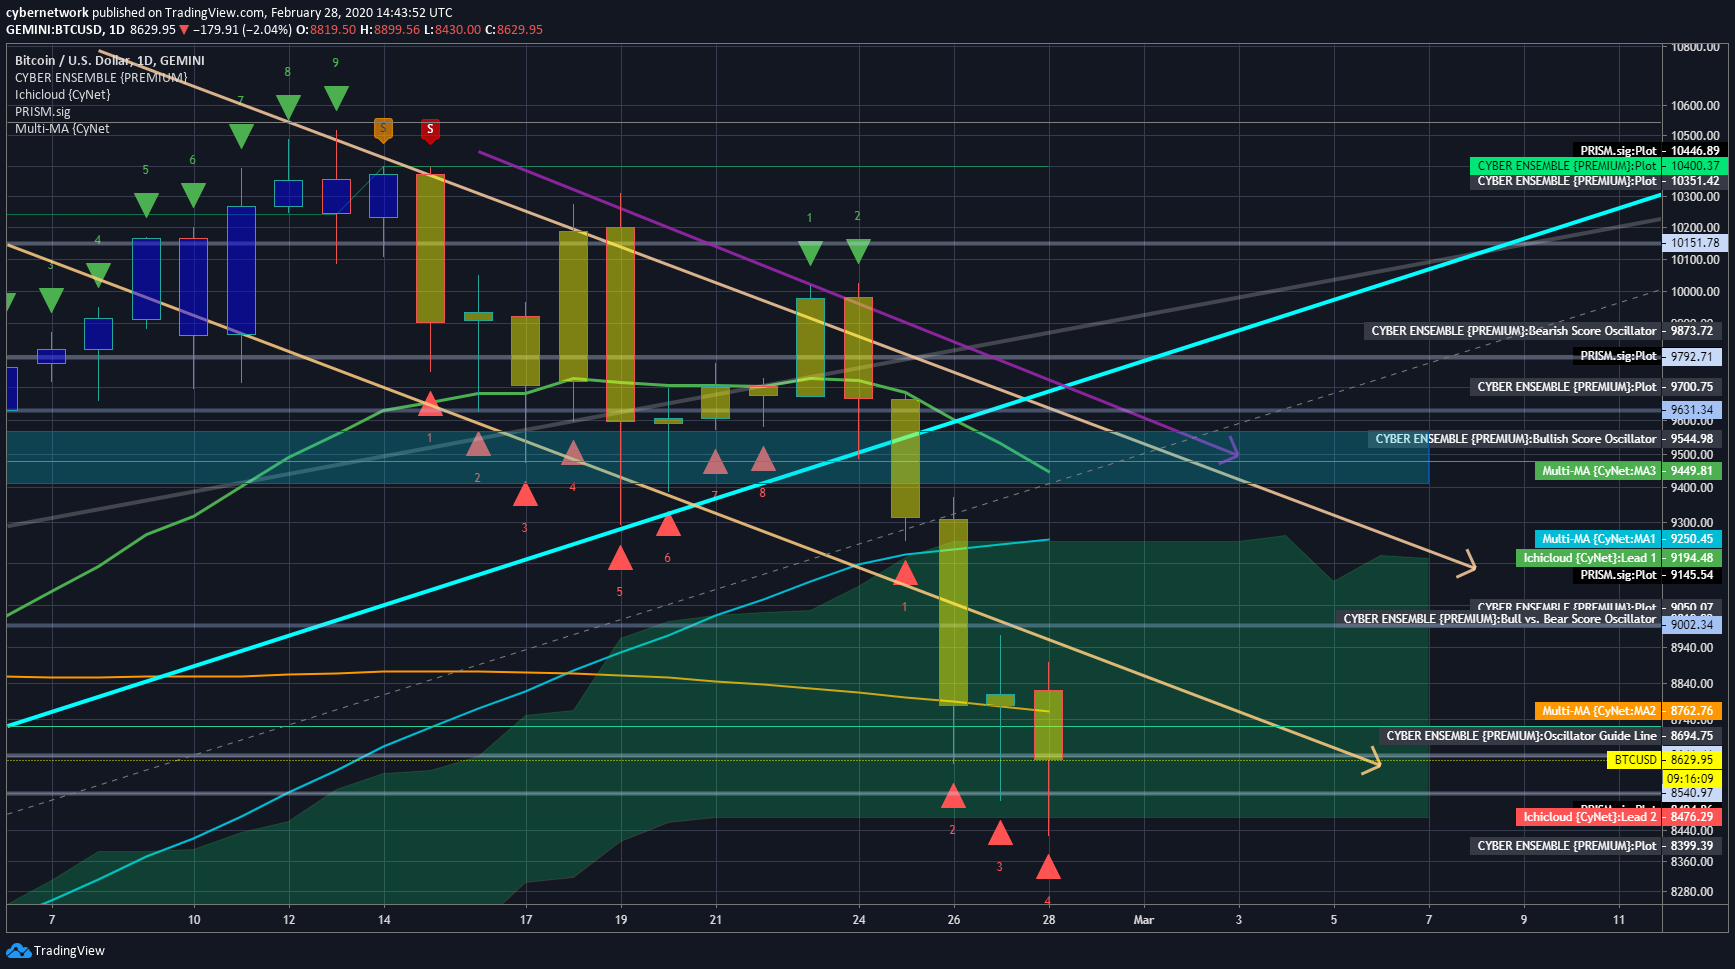Select the green triangle marker numbered 9
Image resolution: width=1735 pixels, height=969 pixels.
336,97
